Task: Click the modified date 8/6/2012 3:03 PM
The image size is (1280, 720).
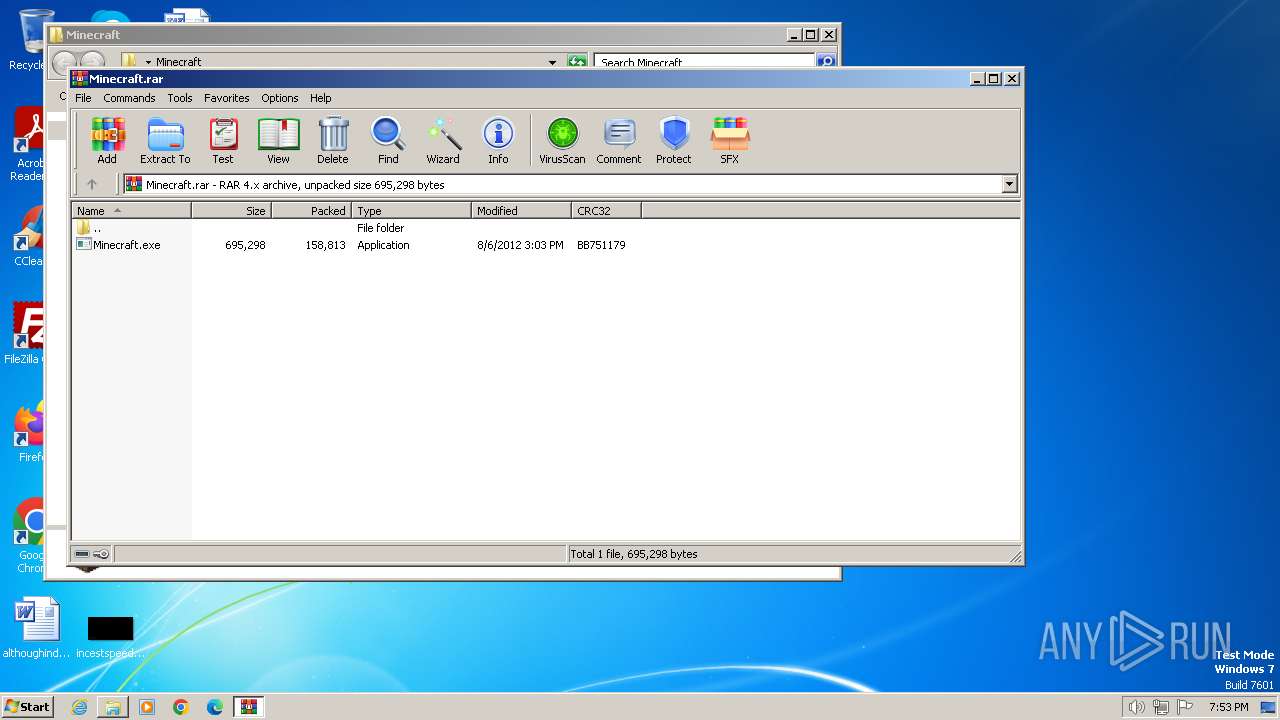Action: point(520,245)
